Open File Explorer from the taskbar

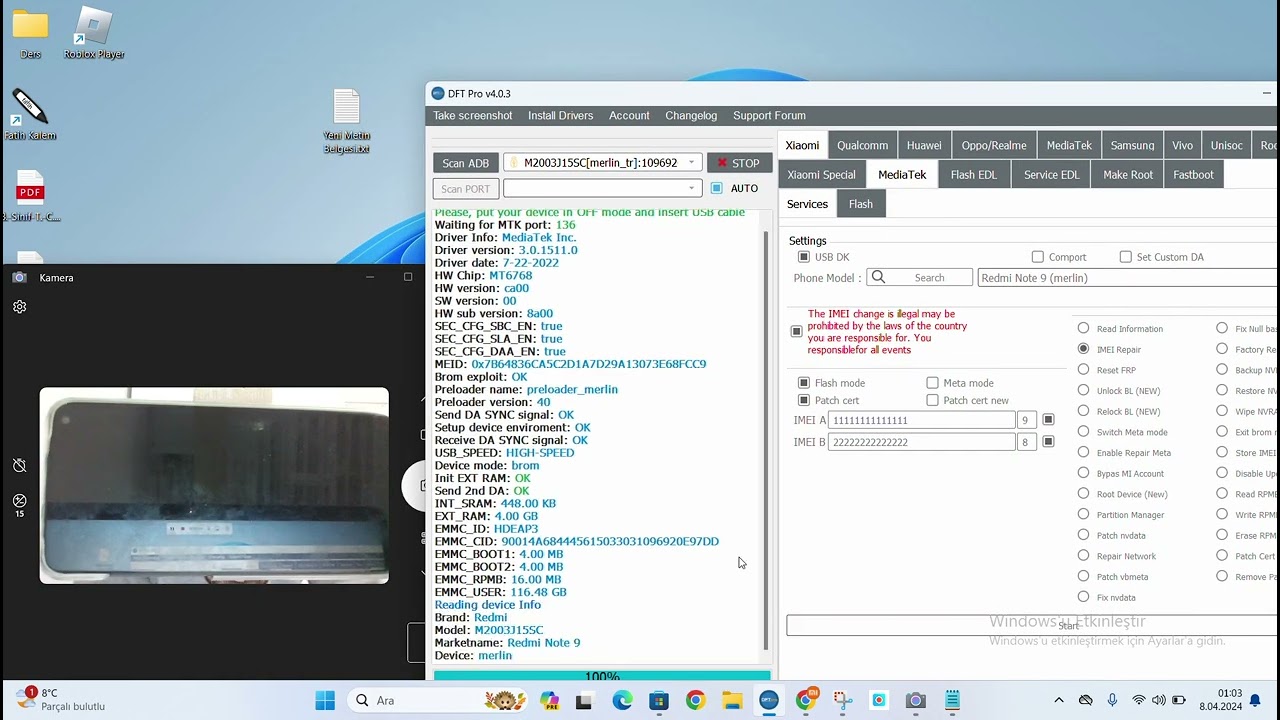pos(732,701)
